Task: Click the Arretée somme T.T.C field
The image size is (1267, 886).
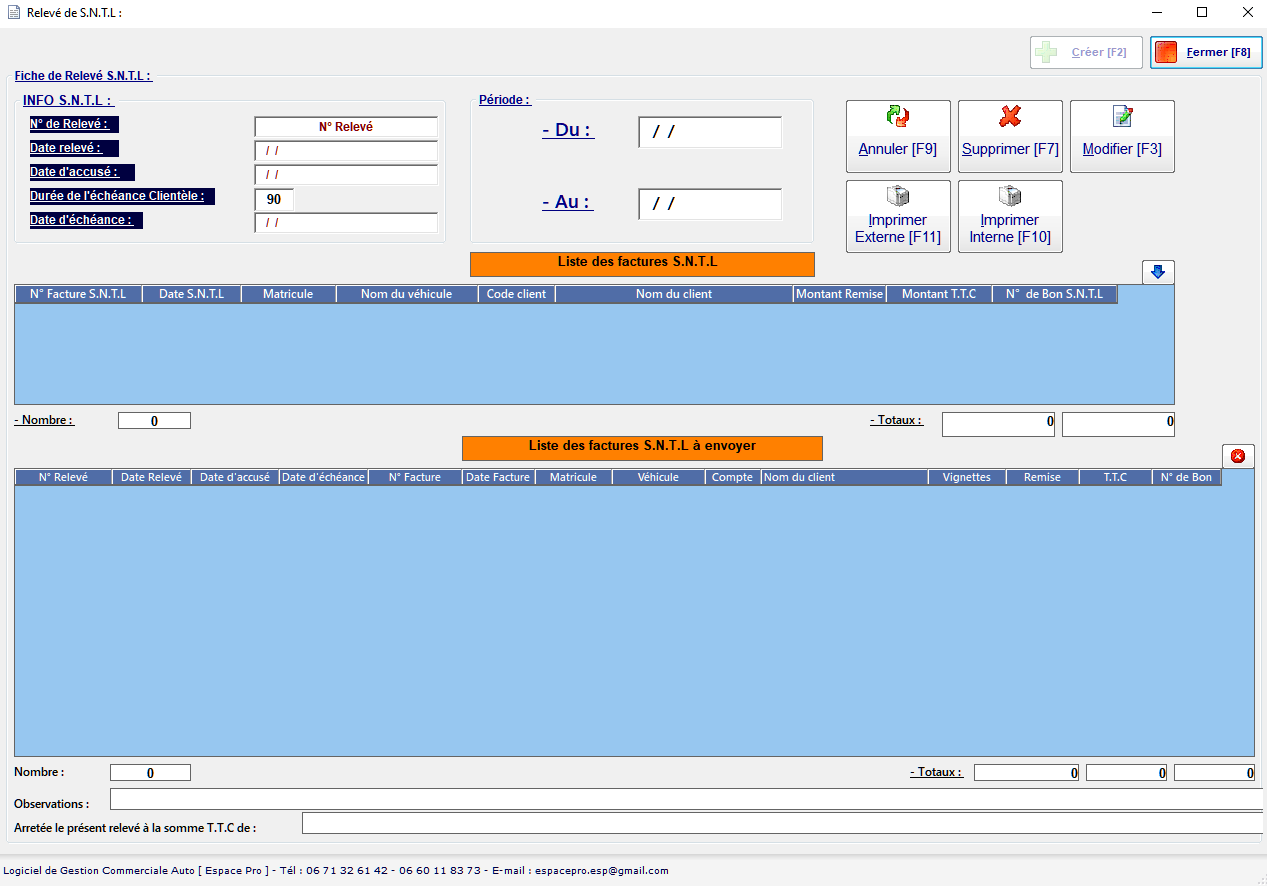Action: [784, 823]
